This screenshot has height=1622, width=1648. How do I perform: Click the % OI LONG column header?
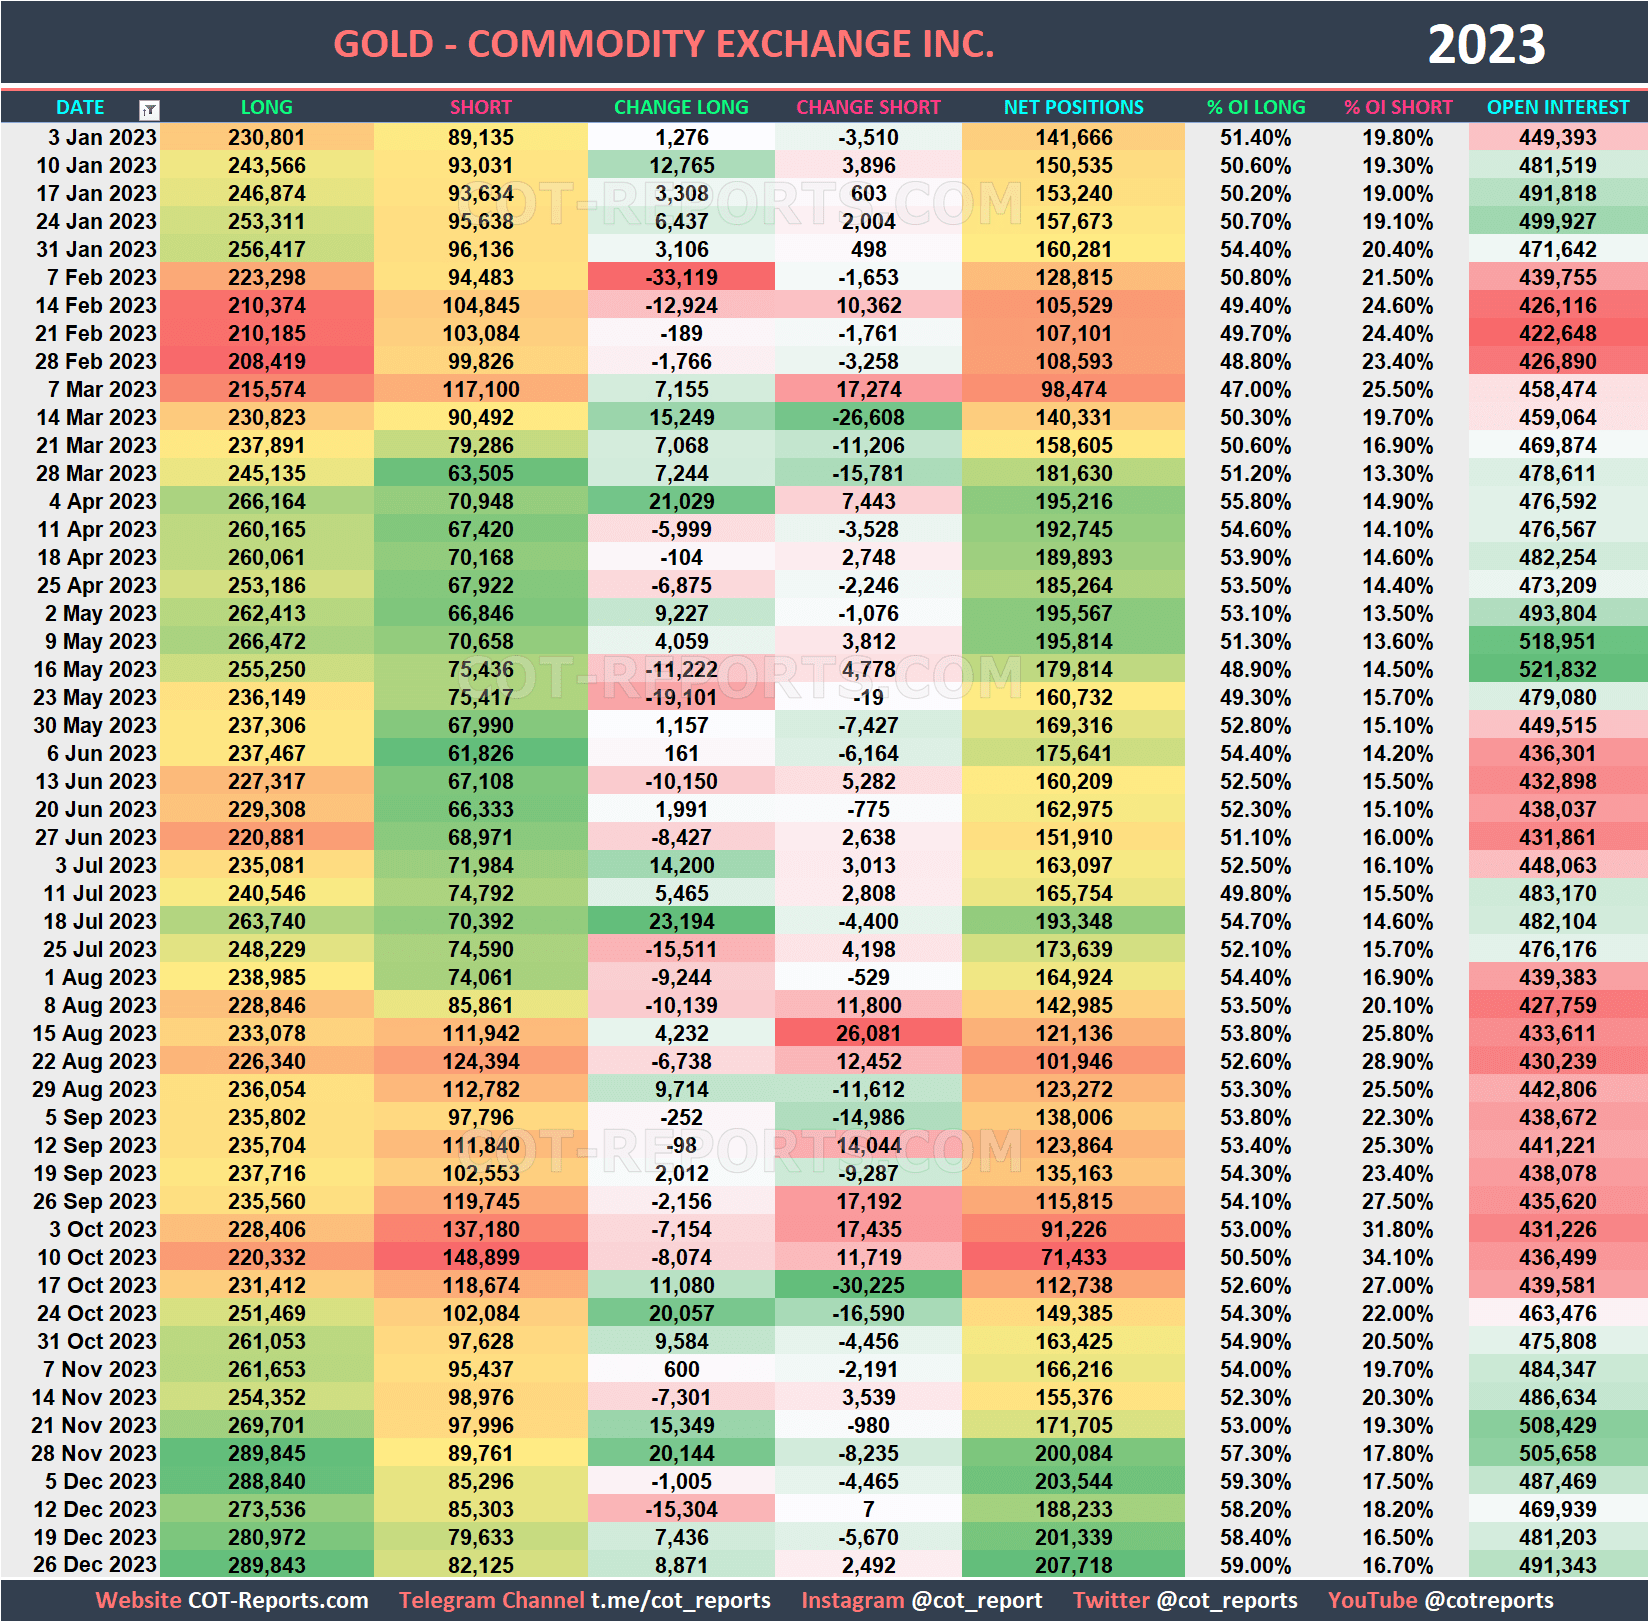[1256, 107]
